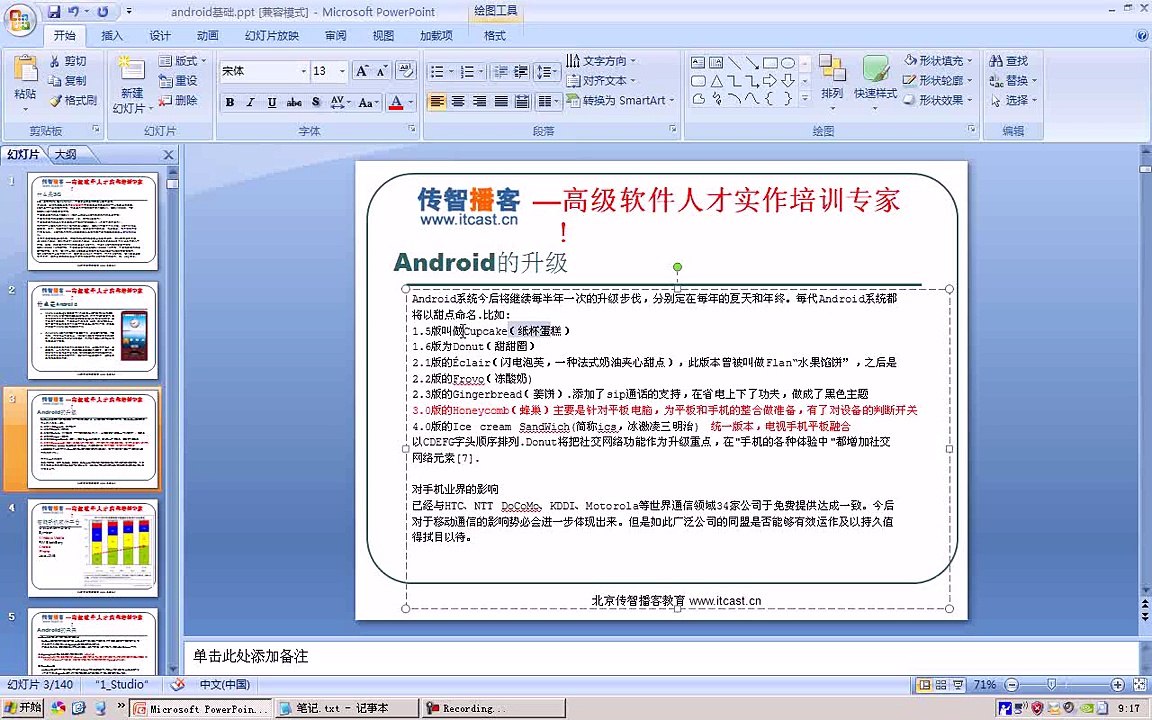Select the Text Box shape
The image size is (1152, 720).
click(698, 62)
